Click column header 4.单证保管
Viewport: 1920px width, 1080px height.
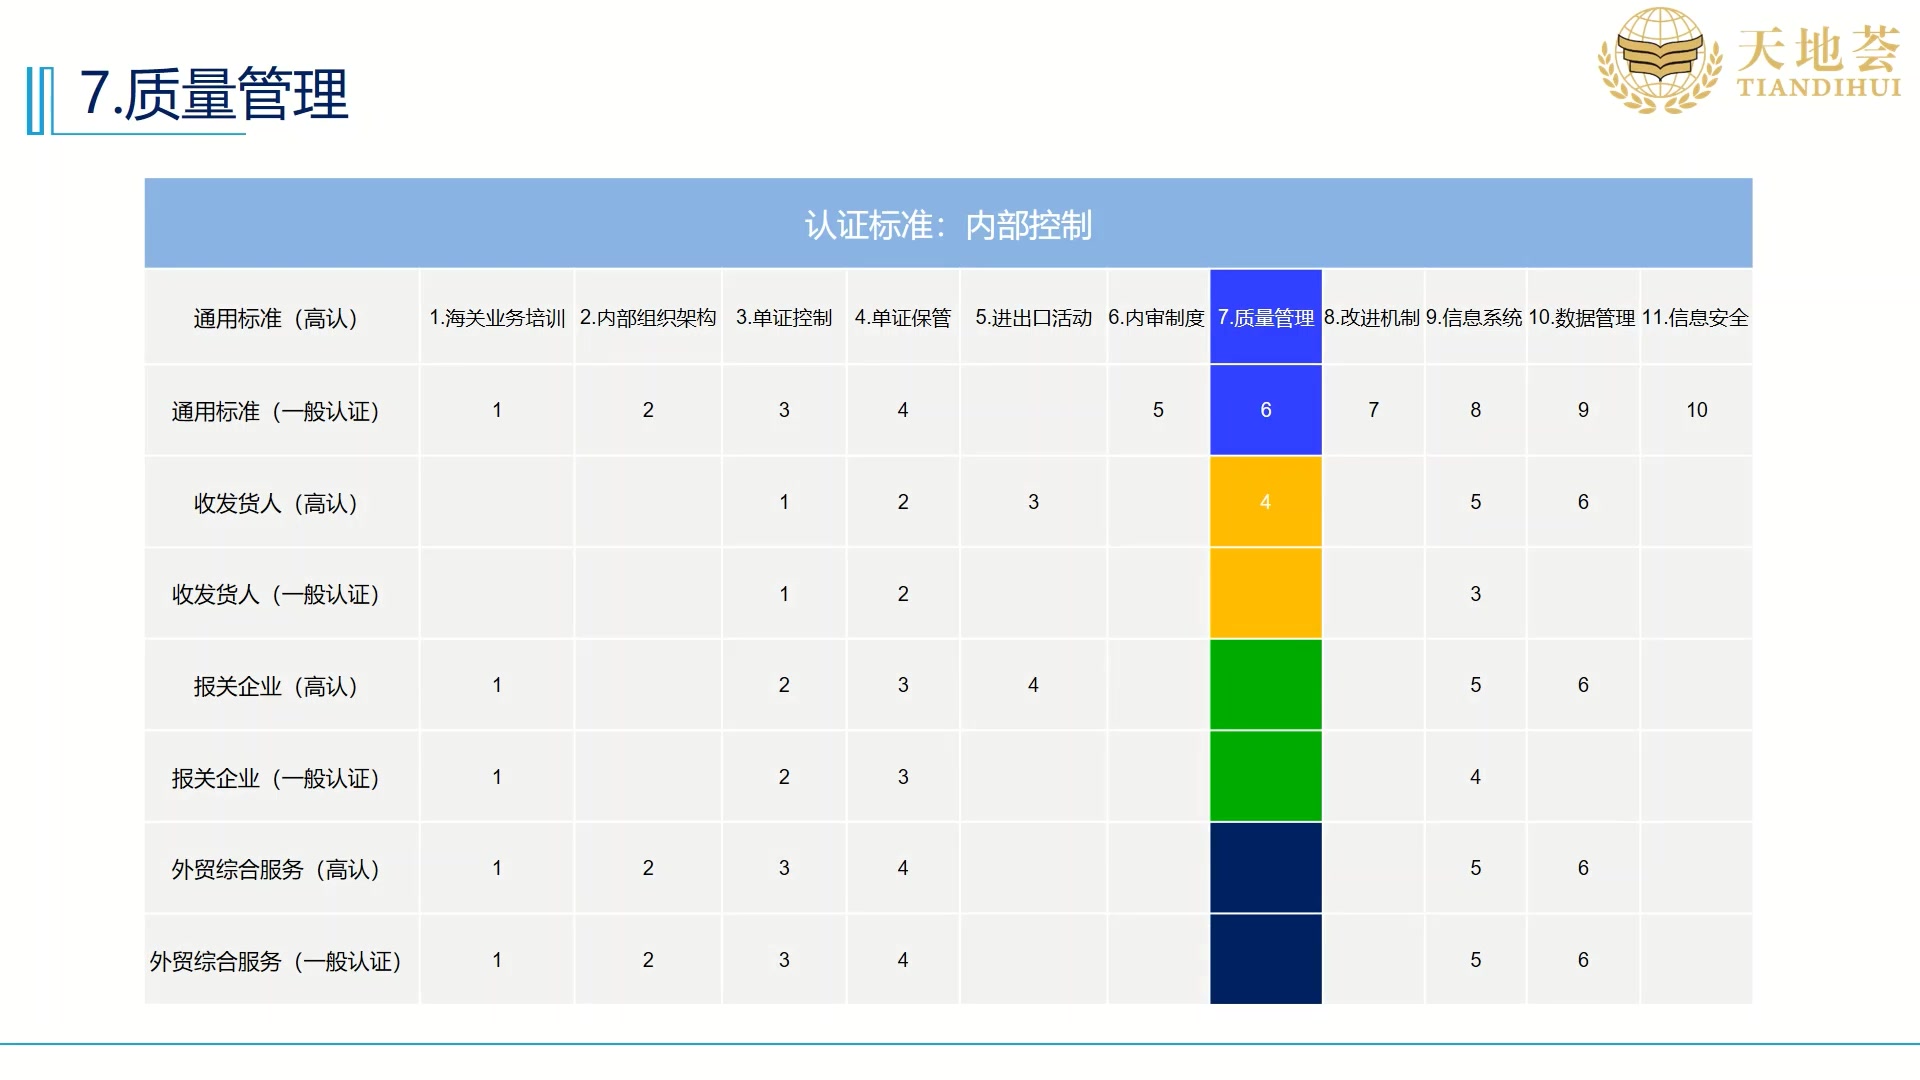click(903, 318)
